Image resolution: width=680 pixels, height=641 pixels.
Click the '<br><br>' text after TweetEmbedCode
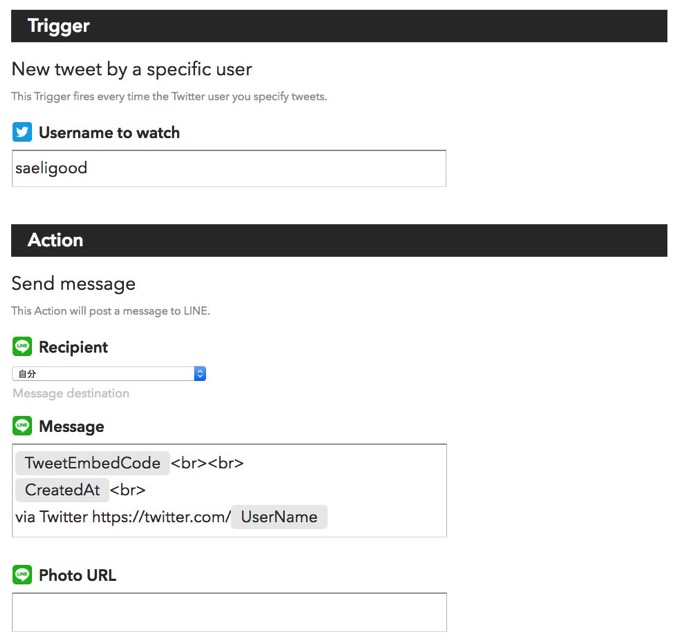point(207,463)
